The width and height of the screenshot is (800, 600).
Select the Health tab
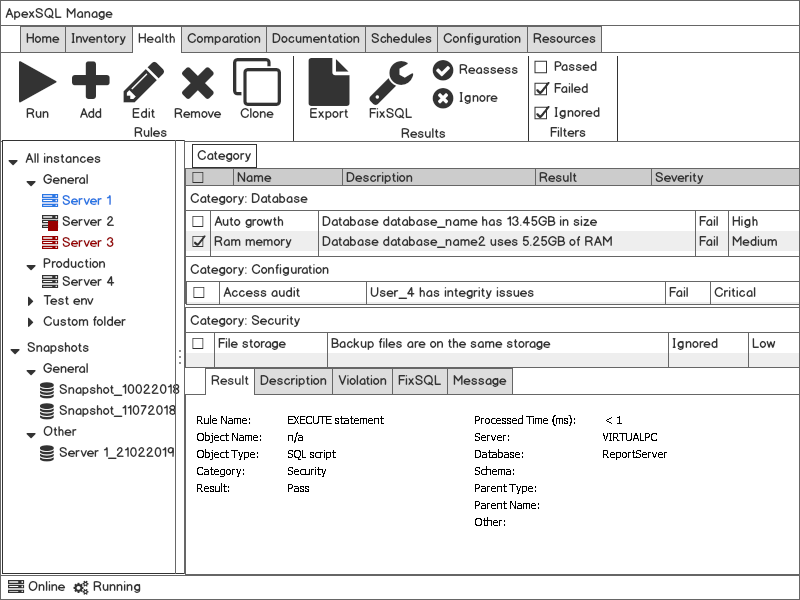(157, 39)
